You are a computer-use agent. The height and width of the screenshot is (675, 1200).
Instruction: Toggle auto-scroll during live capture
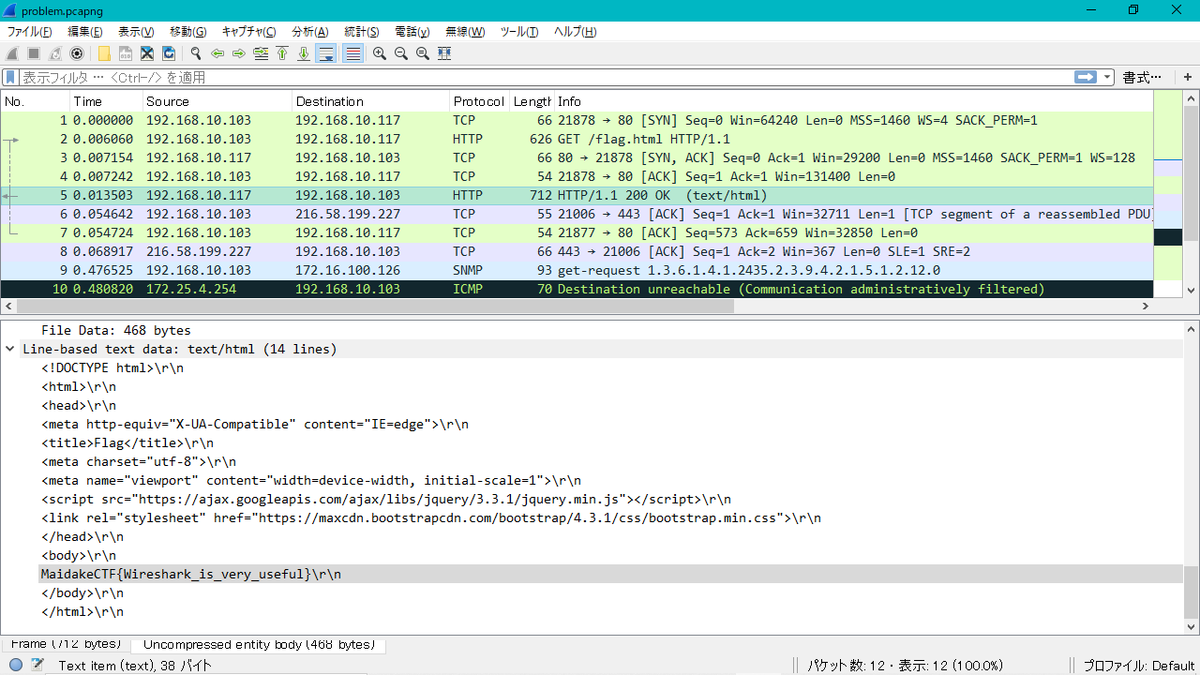click(326, 53)
